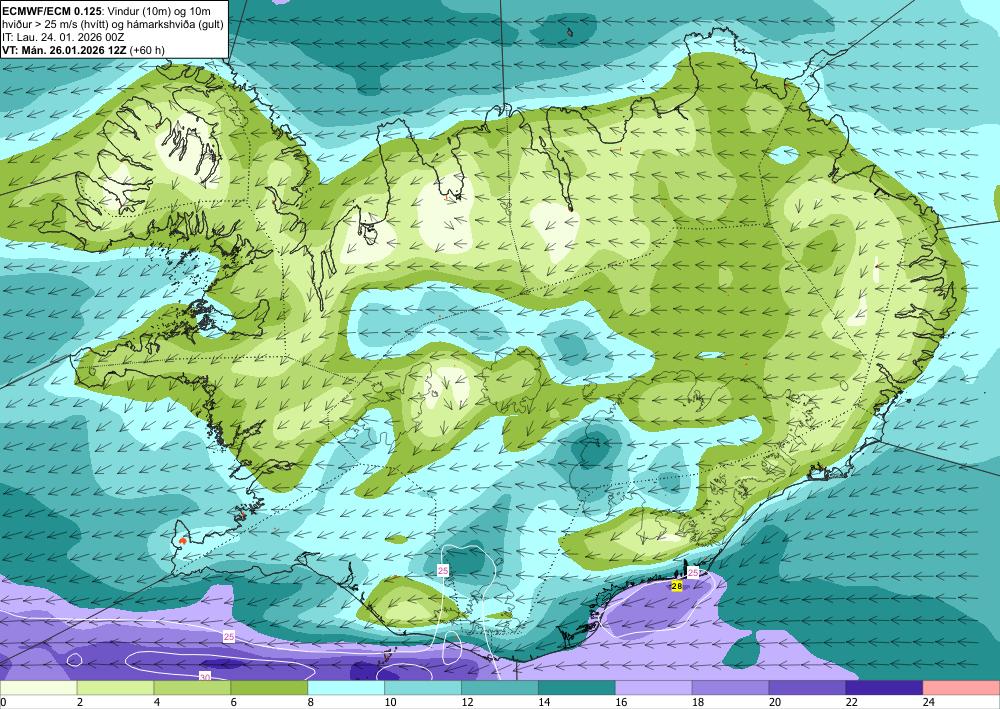
Task: Click the '(+60 h)' forecast offset text
Action: click(147, 50)
